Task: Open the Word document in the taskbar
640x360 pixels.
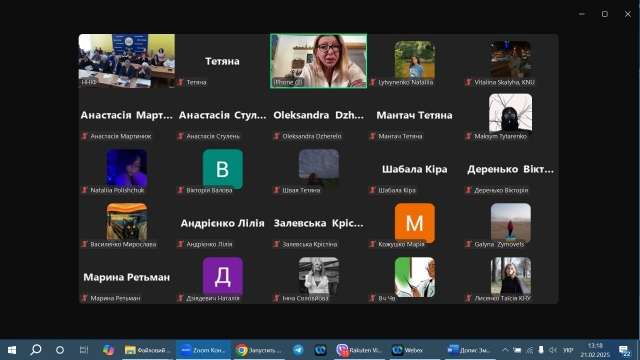Action: pos(469,350)
